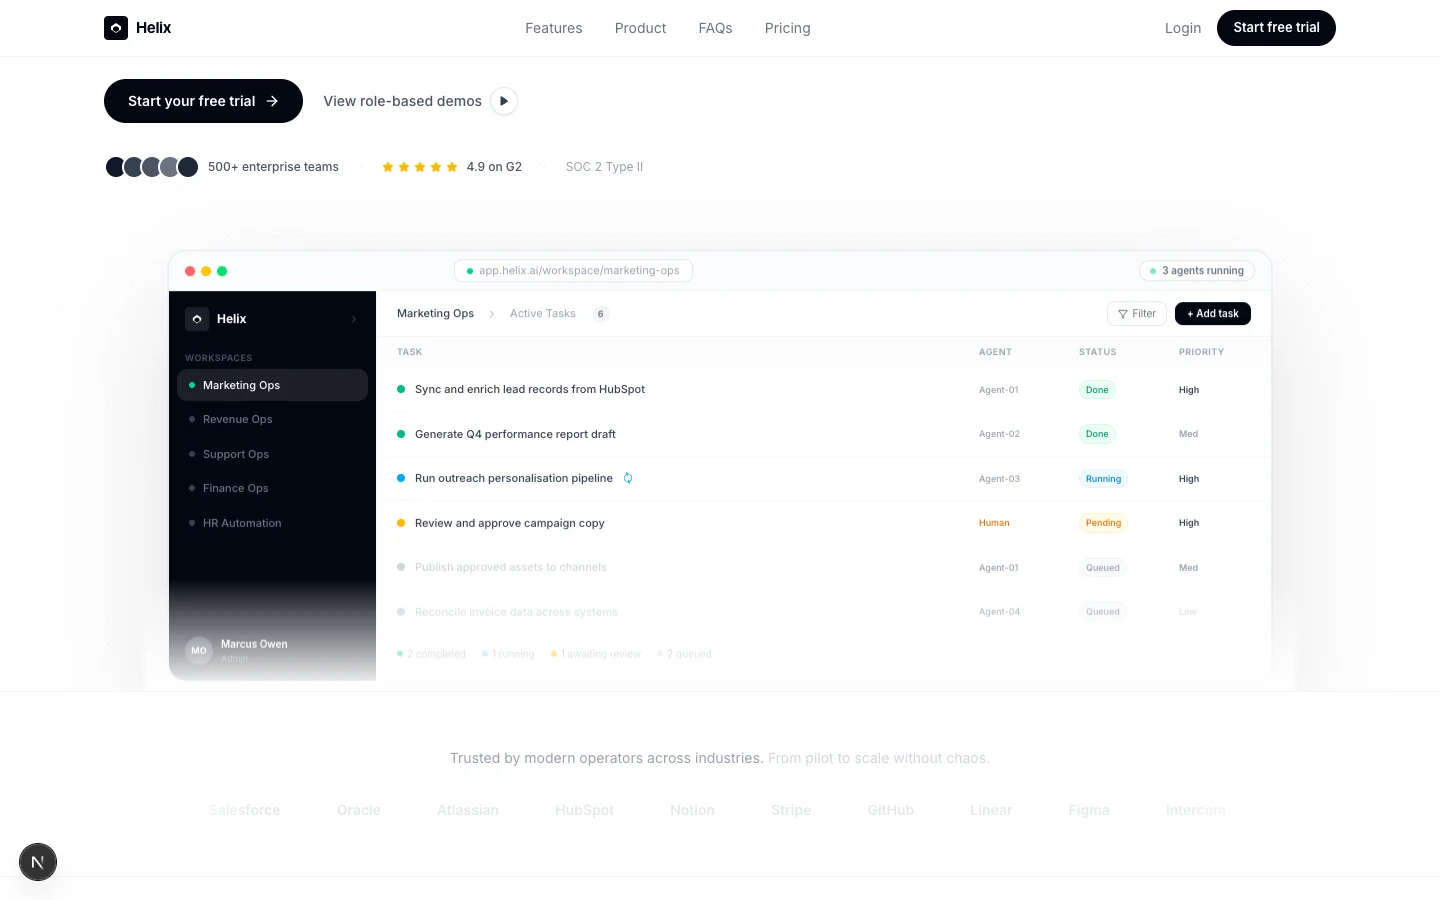Click the Marcus Owen profile name
Viewport: 1440px width, 900px height.
(x=254, y=644)
